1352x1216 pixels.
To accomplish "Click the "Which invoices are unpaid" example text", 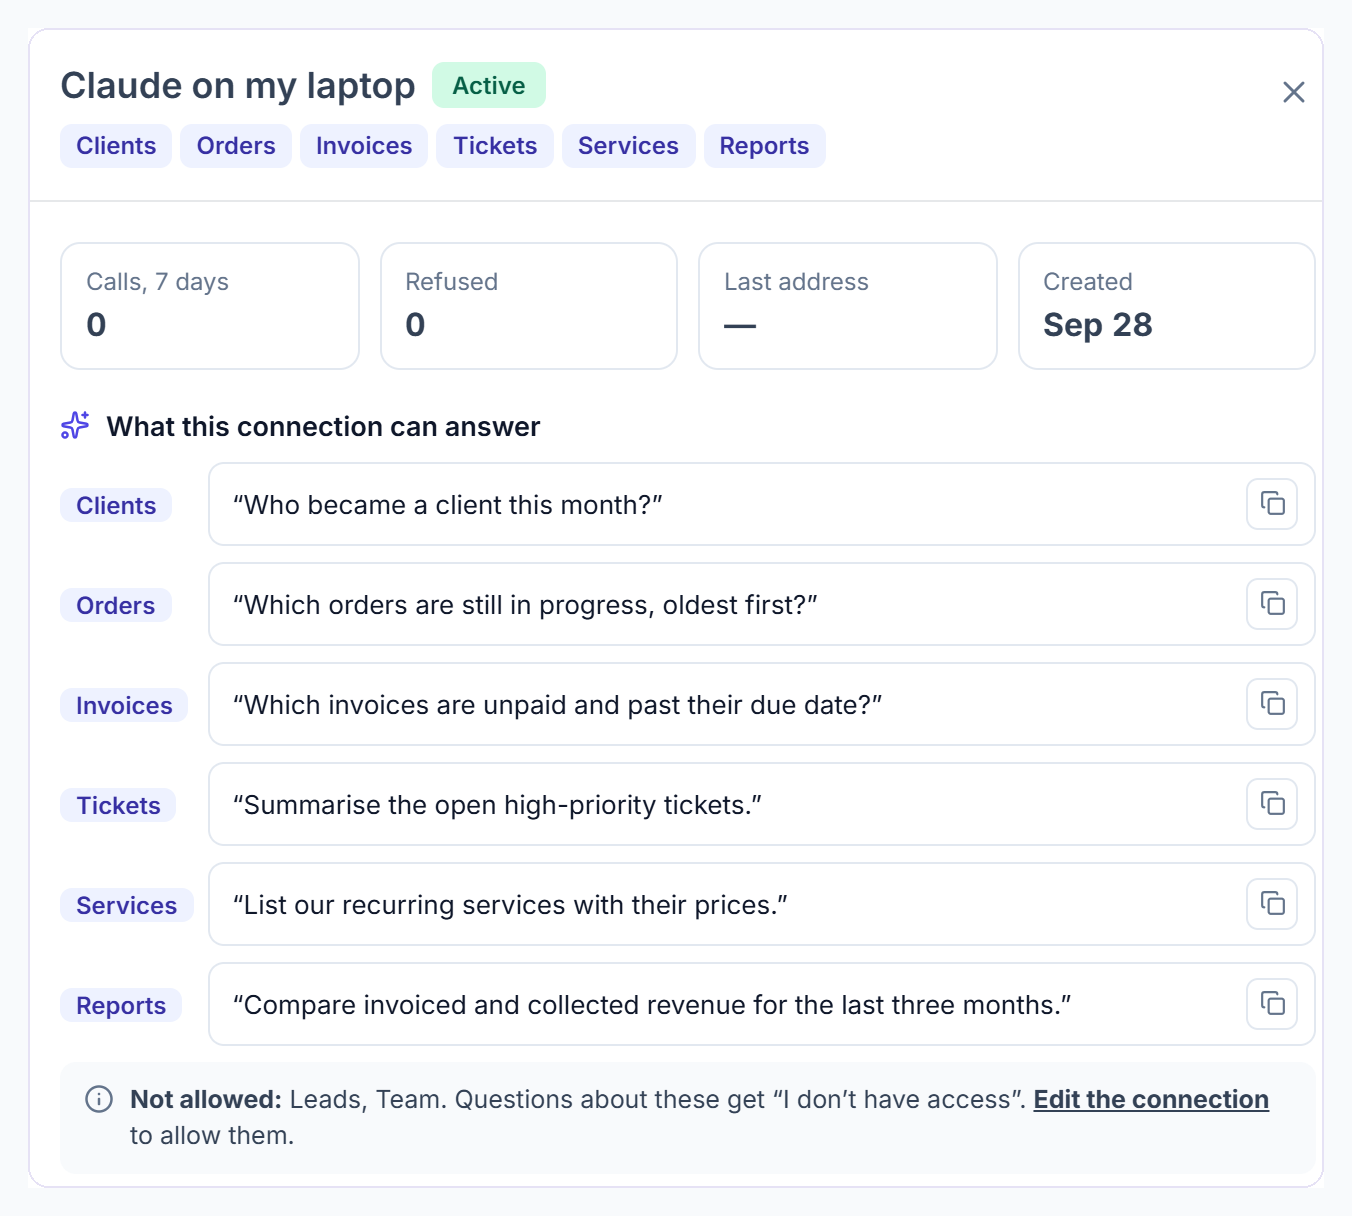I will [557, 705].
